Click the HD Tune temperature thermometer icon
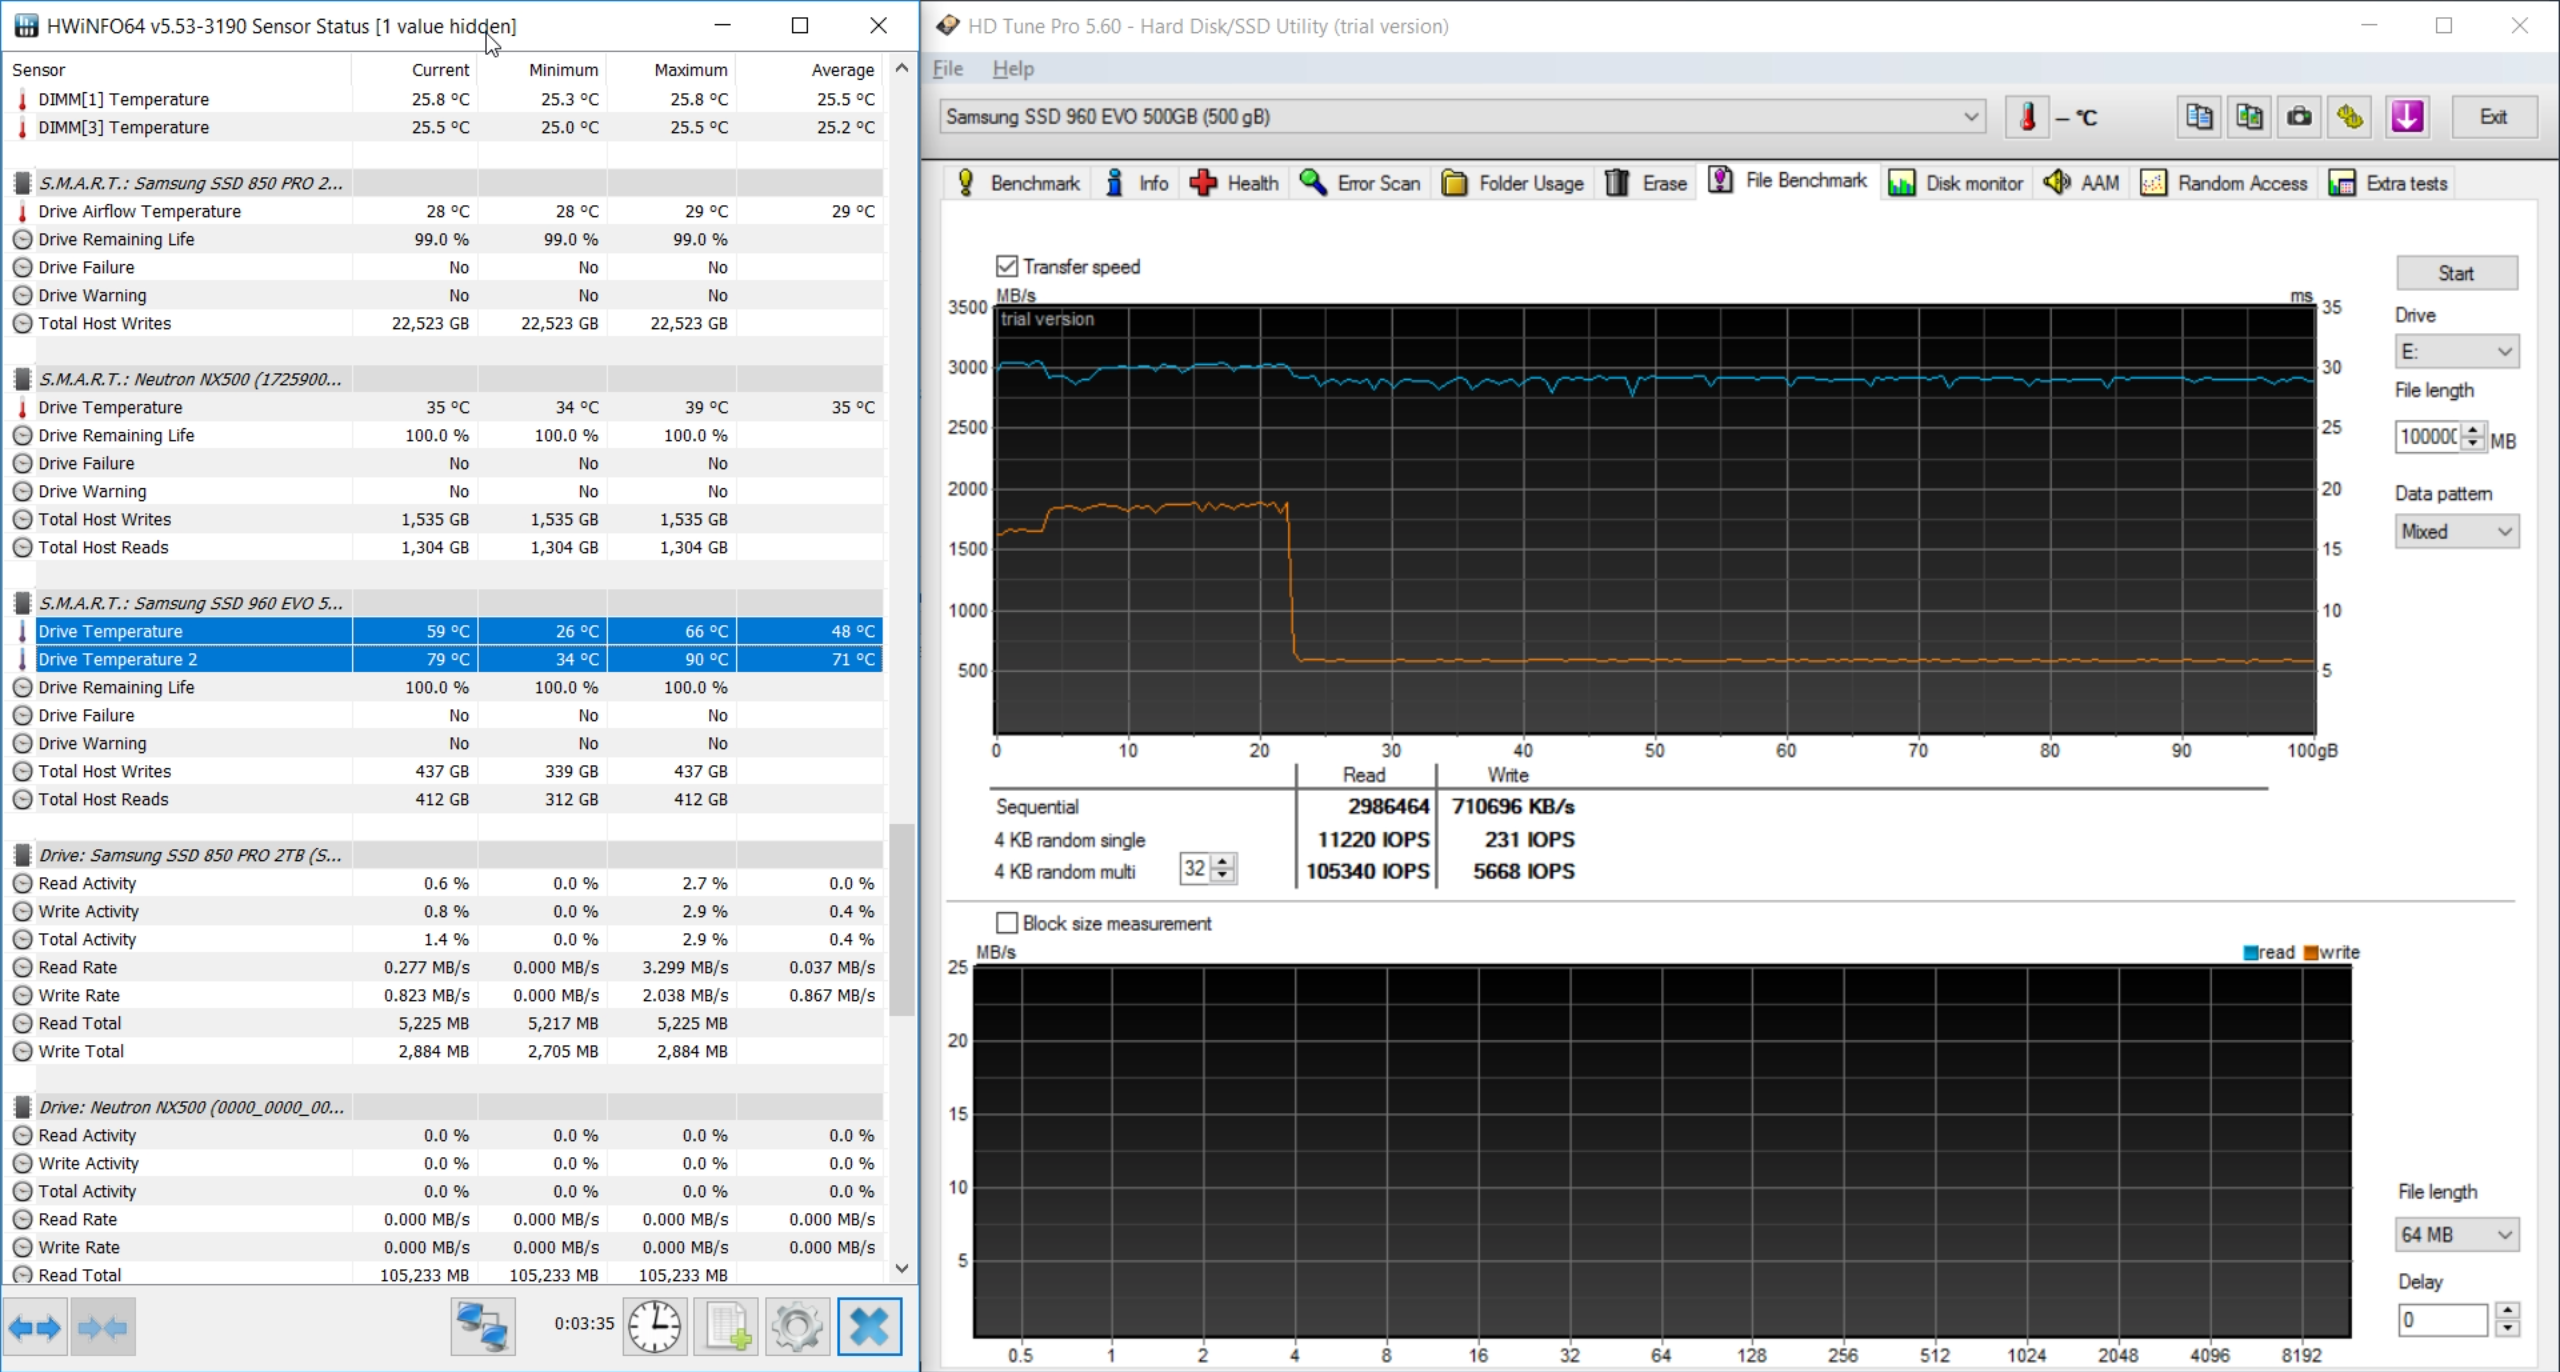 pos(2027,117)
